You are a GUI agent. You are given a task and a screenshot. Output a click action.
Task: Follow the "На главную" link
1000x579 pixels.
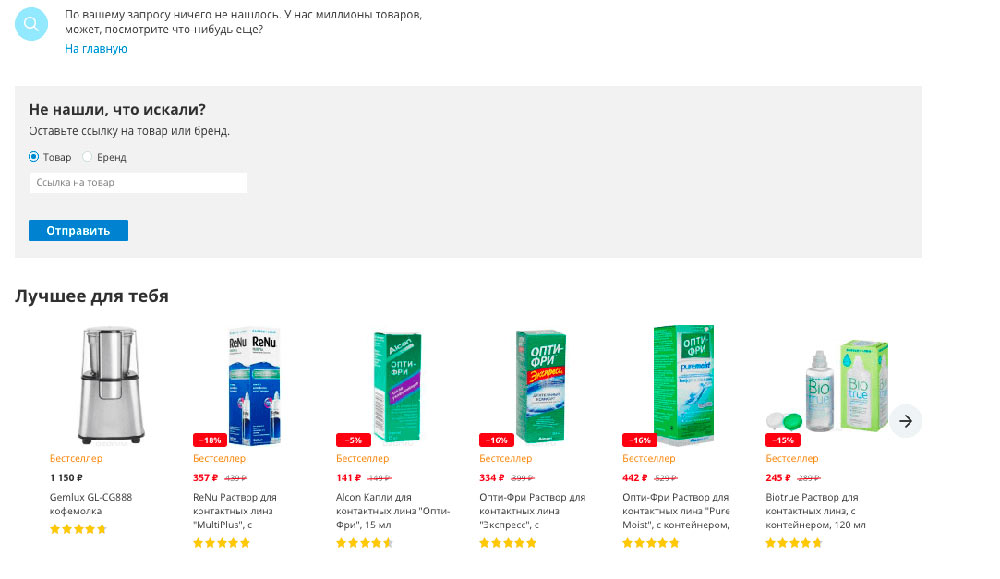tap(96, 48)
